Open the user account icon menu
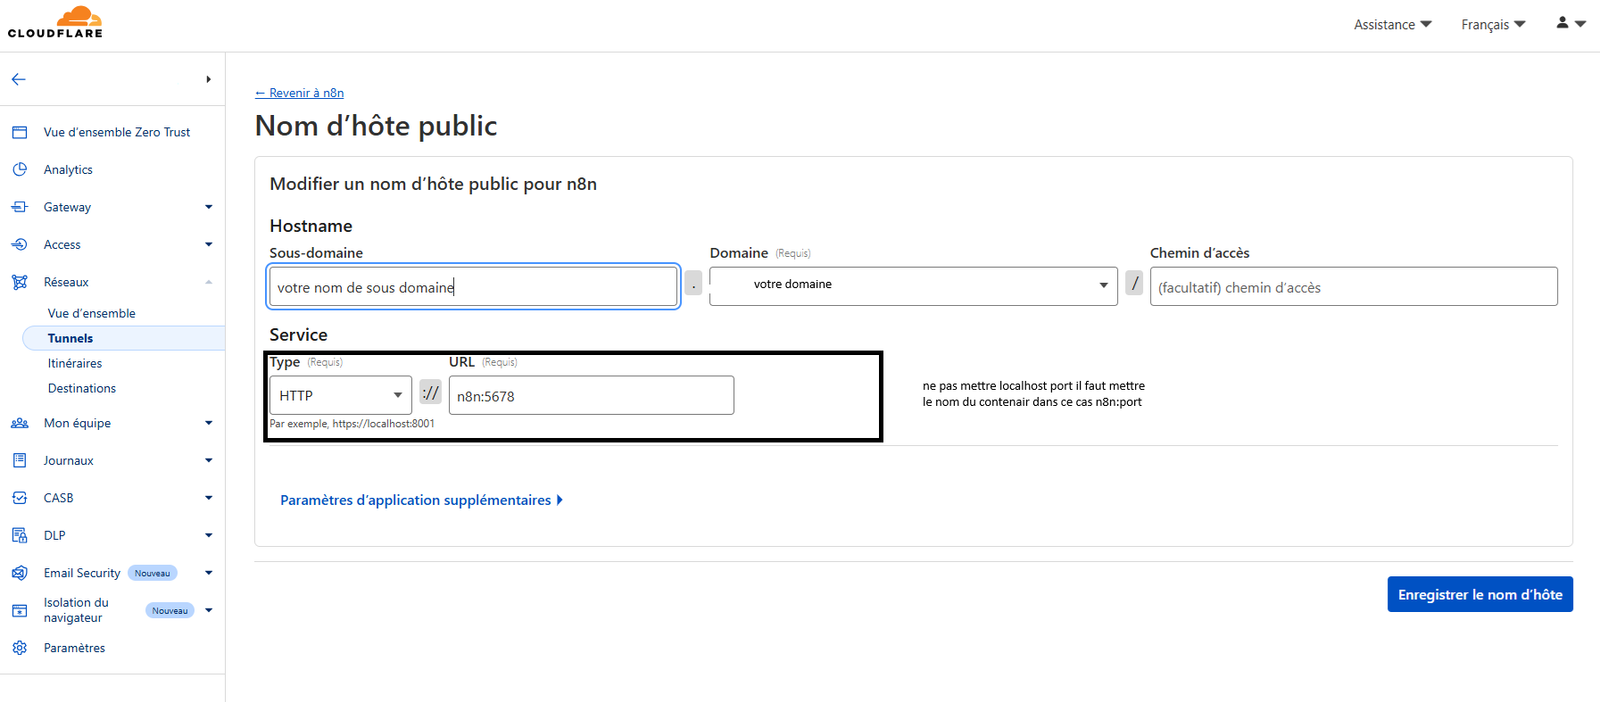This screenshot has width=1600, height=702. click(1570, 23)
